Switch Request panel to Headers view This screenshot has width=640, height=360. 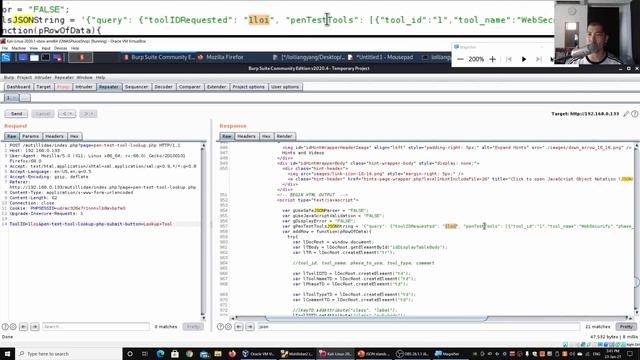tap(54, 136)
